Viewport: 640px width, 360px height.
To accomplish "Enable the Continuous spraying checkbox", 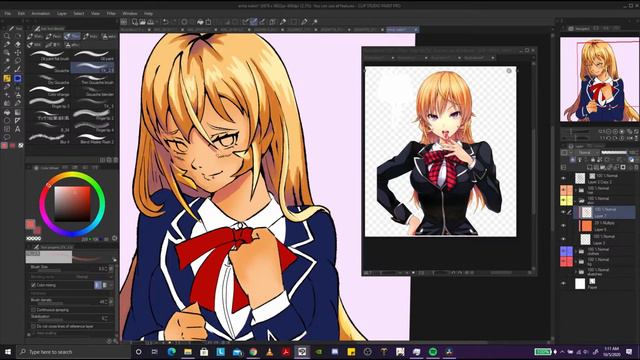I will tap(33, 310).
